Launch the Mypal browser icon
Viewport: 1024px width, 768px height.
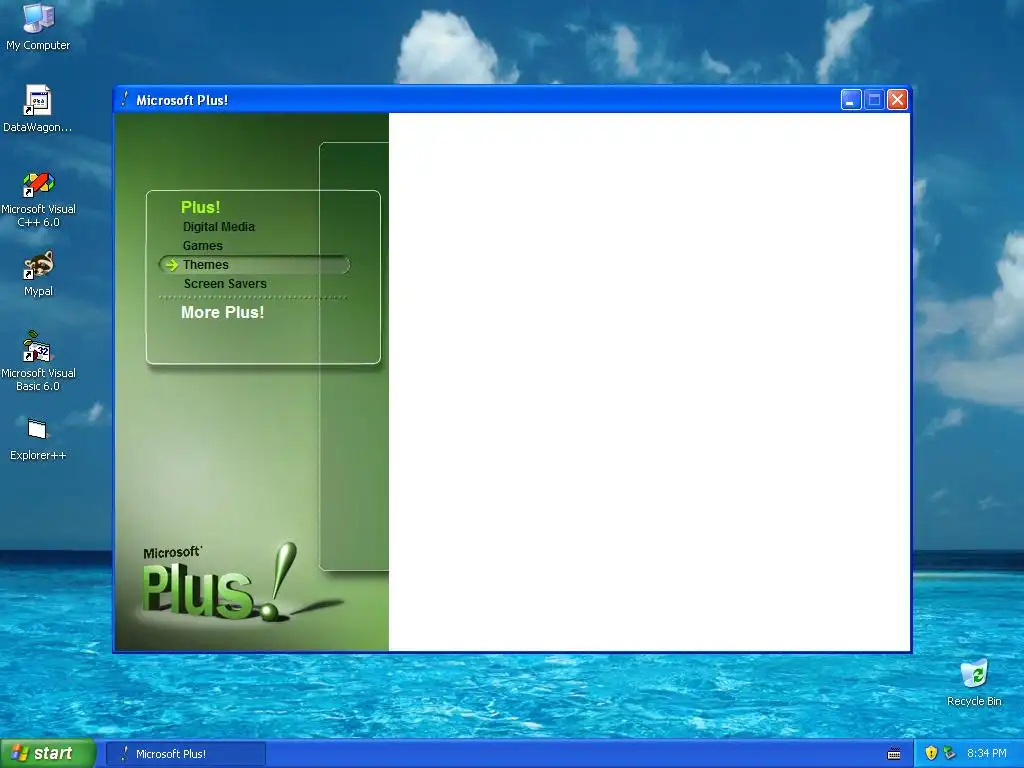pyautogui.click(x=38, y=273)
